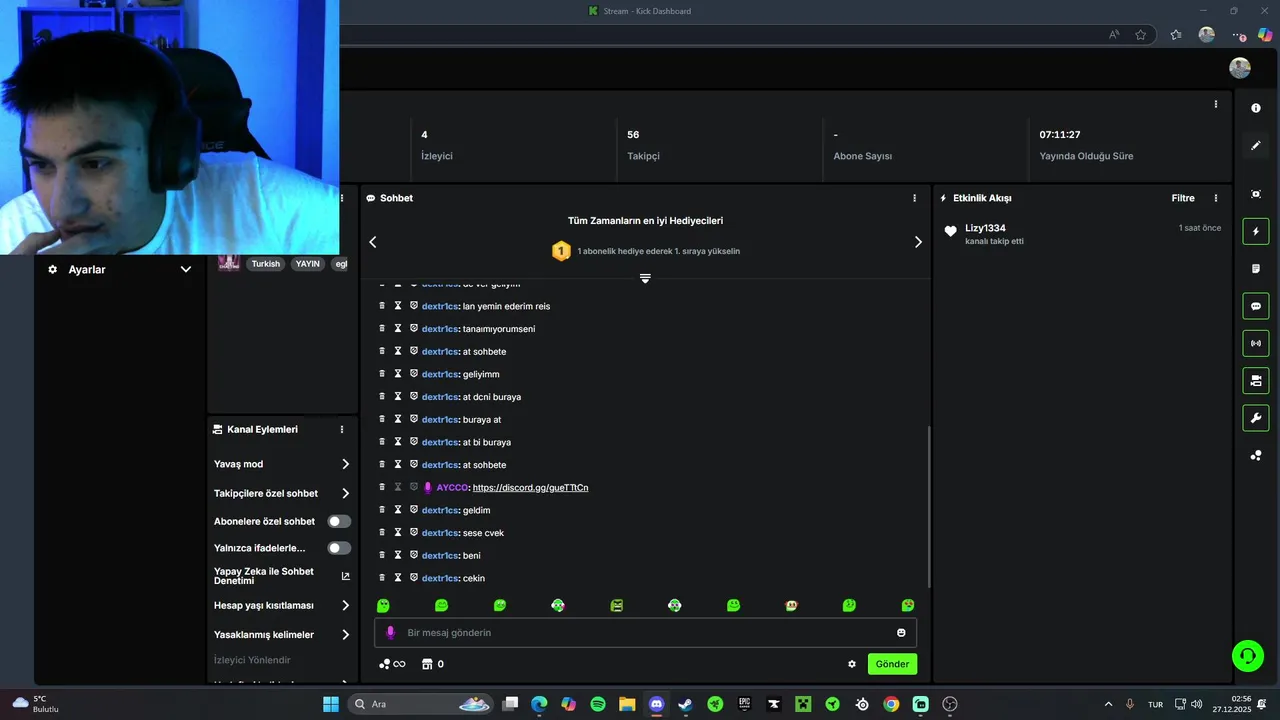Open the discord.gg/gueTTtCn link

pyautogui.click(x=530, y=487)
